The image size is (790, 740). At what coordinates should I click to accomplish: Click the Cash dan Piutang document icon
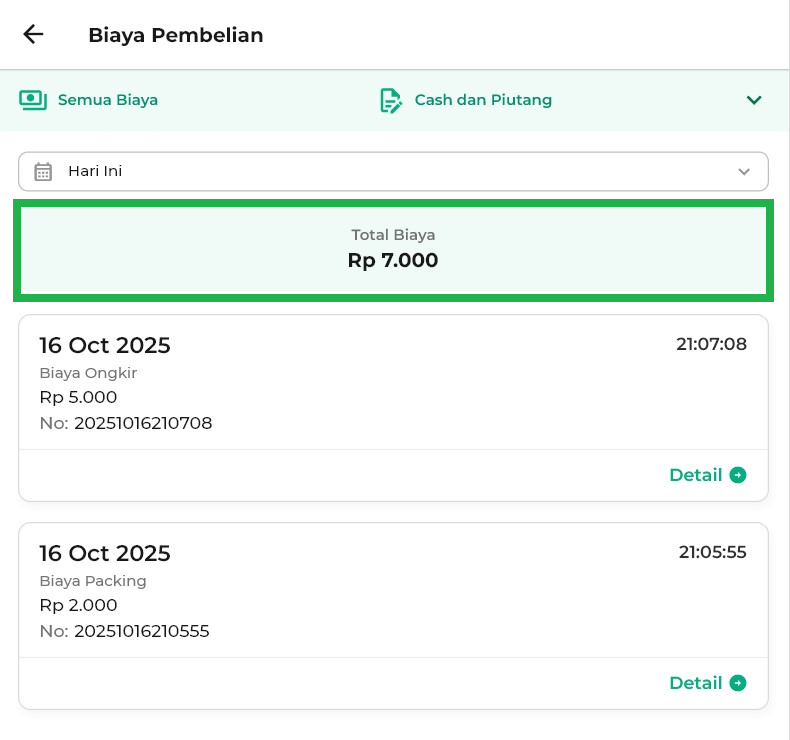point(390,100)
